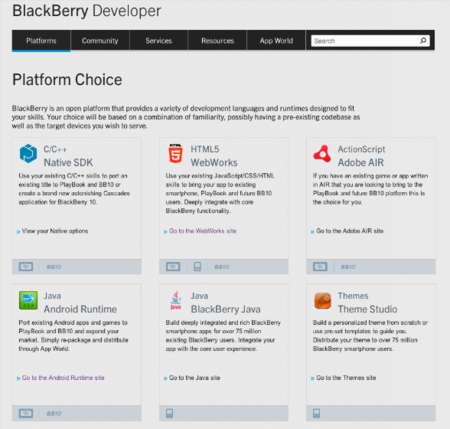Select App World in navigation bar
This screenshot has height=429, width=450.
pyautogui.click(x=276, y=41)
